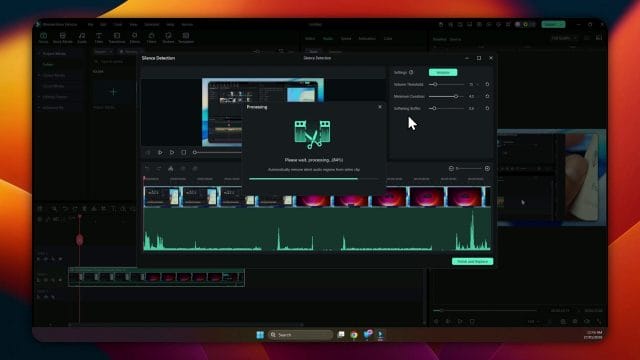Image resolution: width=640 pixels, height=360 pixels.
Task: Open Google Chrome from the taskbar
Action: pyautogui.click(x=354, y=335)
